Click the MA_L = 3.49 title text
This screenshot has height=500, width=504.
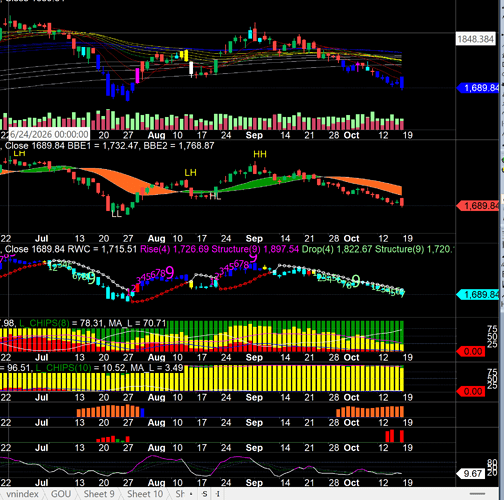coord(157,368)
